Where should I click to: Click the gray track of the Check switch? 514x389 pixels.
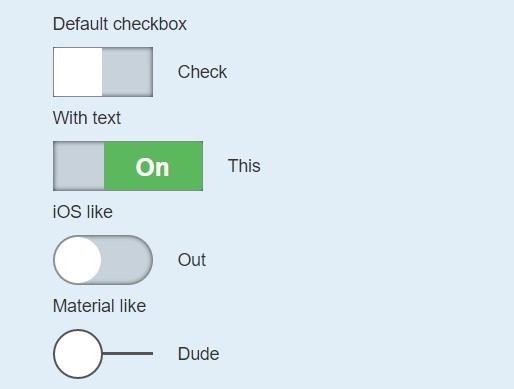coord(128,72)
